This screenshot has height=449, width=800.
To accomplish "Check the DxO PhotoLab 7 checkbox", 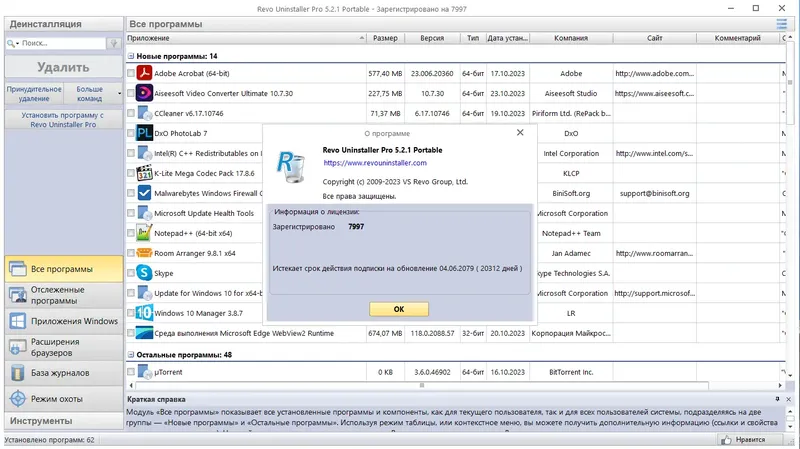I will pos(131,133).
